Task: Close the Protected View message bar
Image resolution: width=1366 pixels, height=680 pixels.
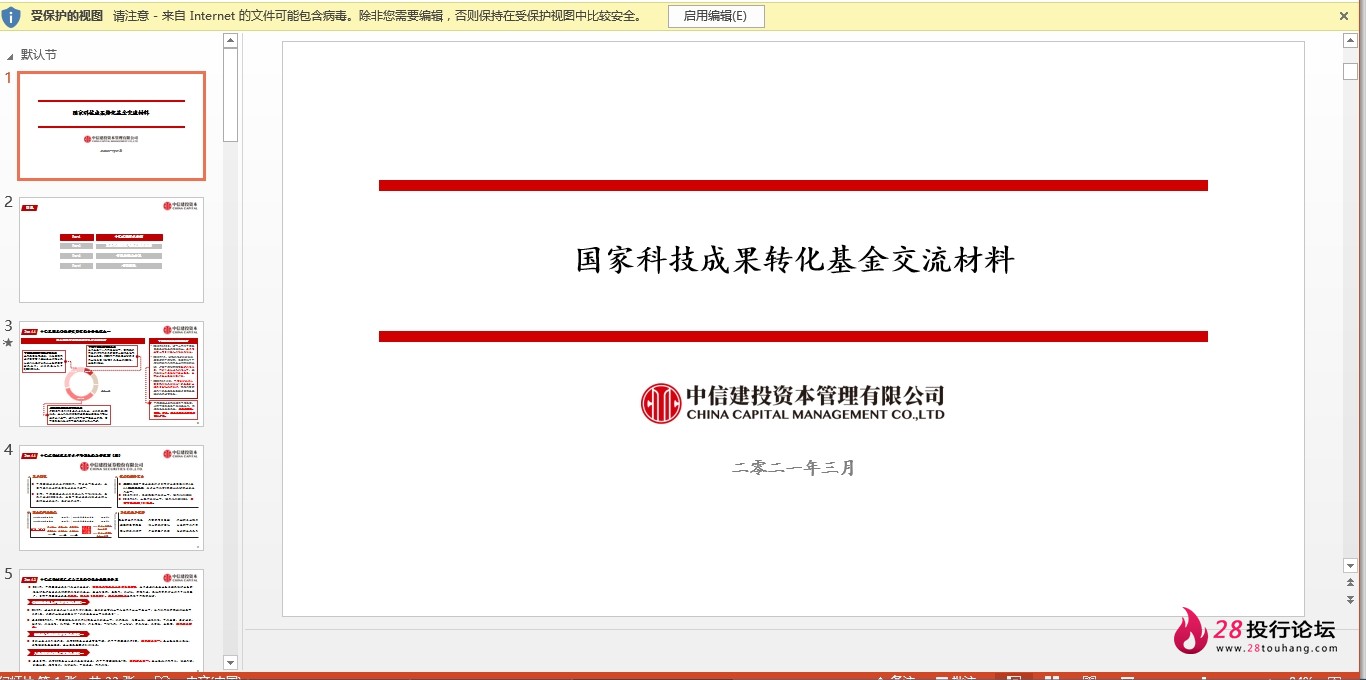Action: point(1344,16)
